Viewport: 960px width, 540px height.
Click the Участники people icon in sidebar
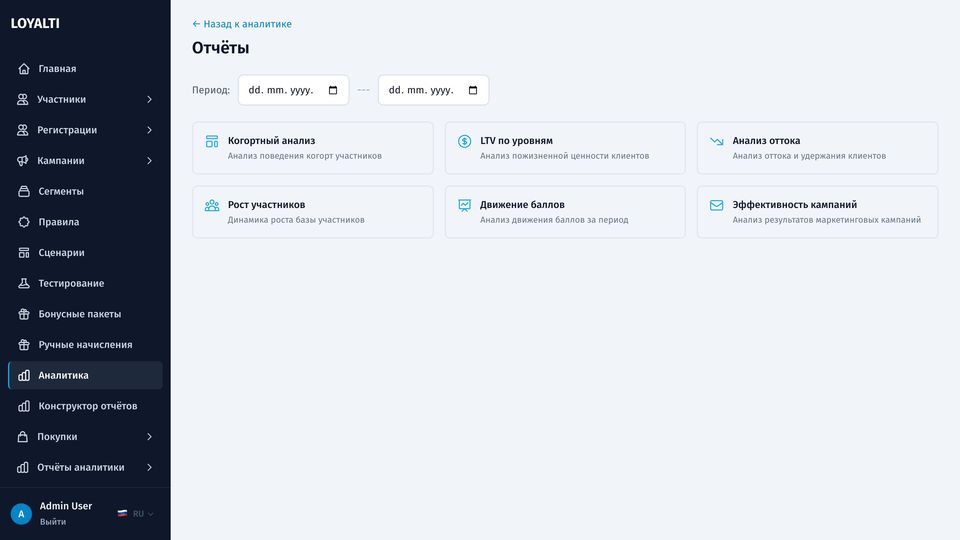click(x=23, y=99)
